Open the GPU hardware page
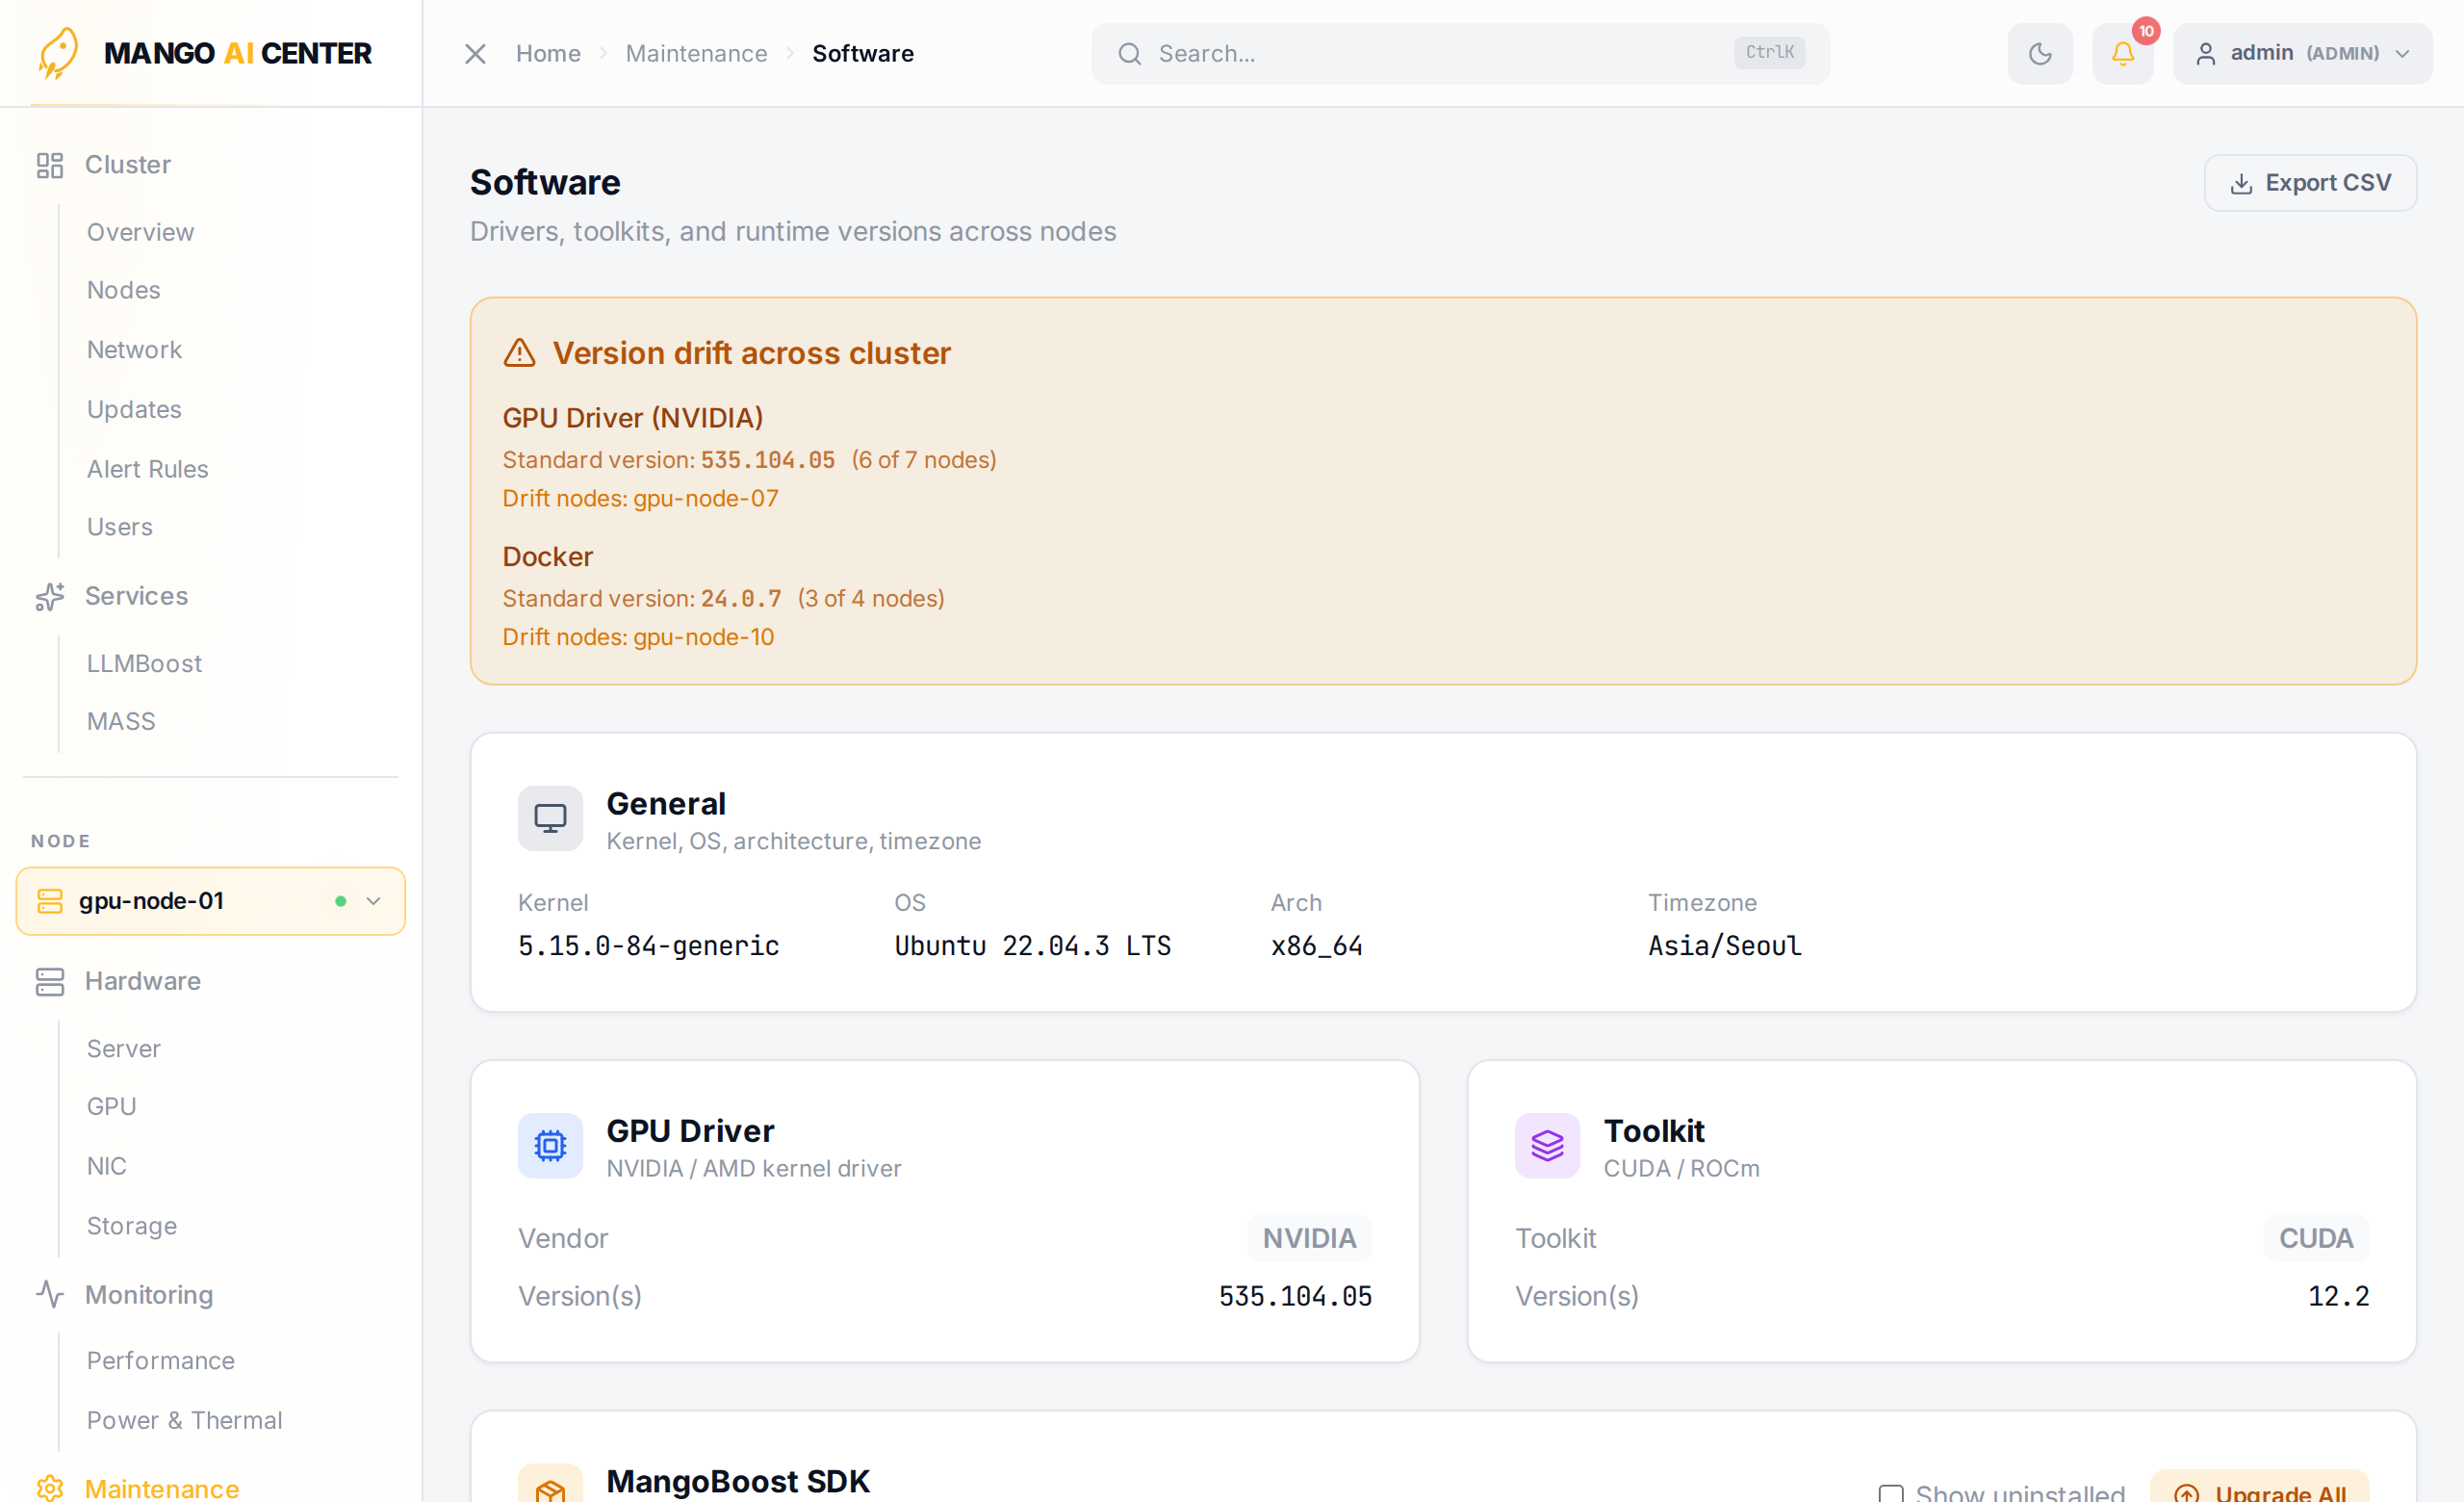 [x=111, y=1107]
